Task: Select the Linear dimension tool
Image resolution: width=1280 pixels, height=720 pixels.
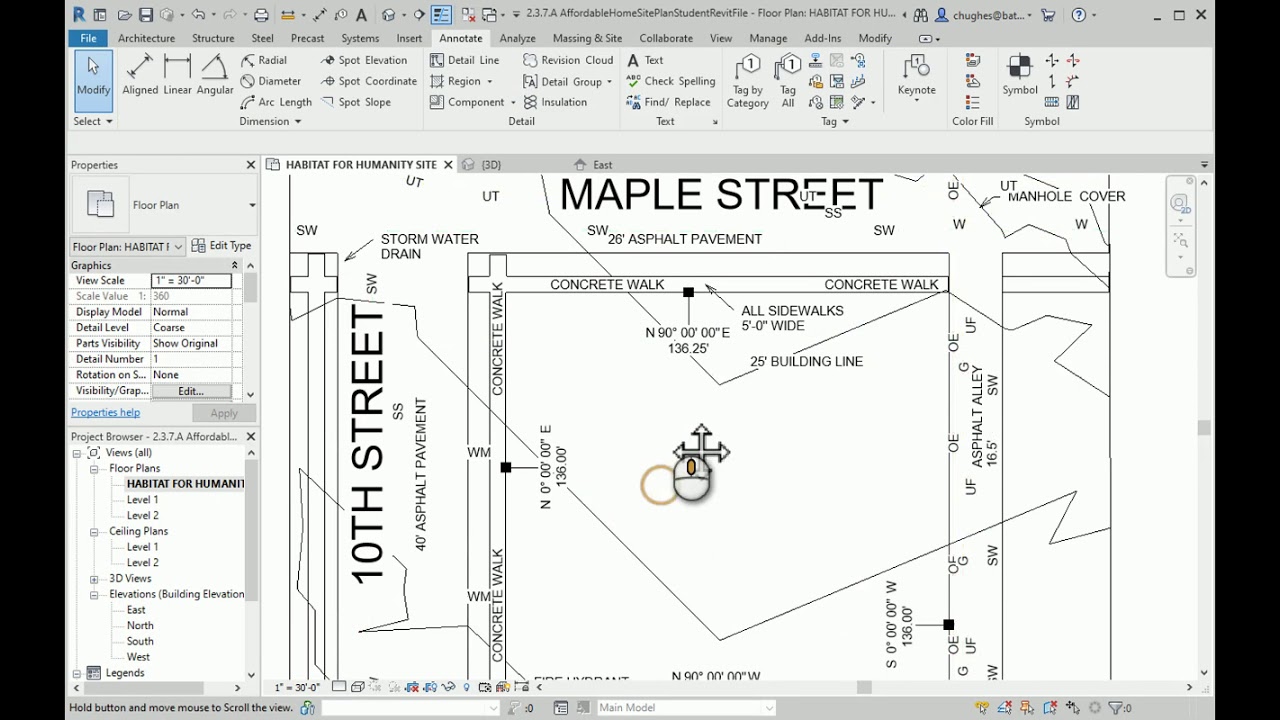Action: [x=177, y=75]
